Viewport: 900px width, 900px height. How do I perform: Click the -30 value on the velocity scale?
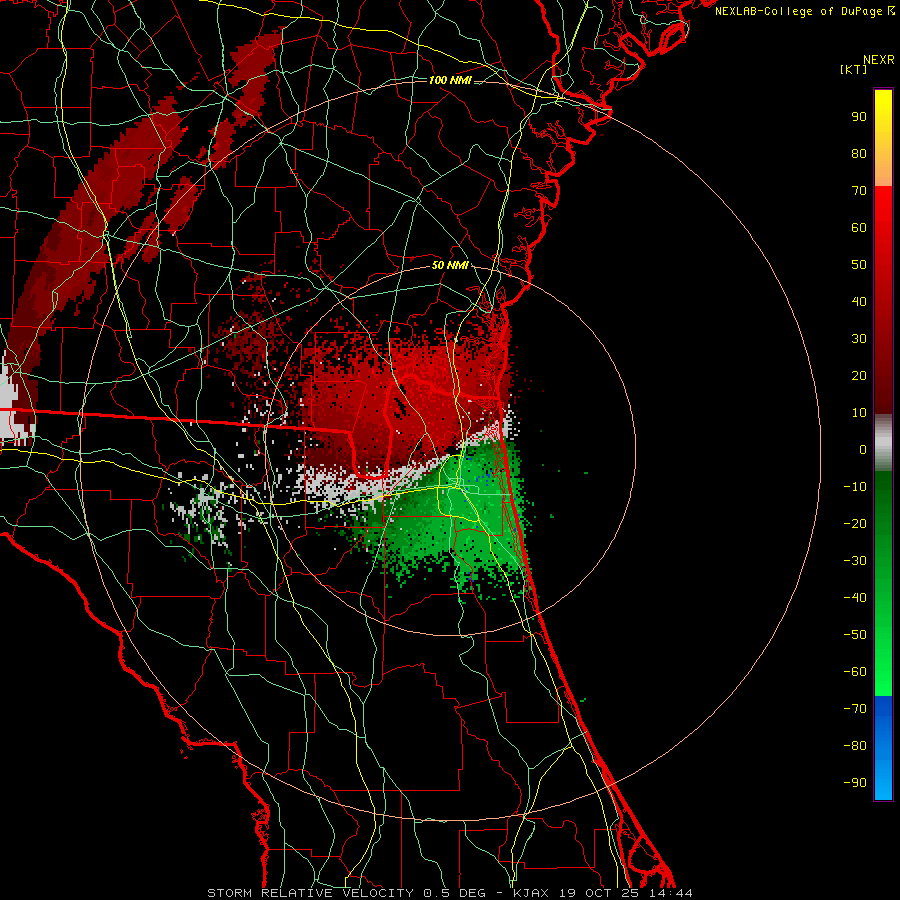click(855, 561)
